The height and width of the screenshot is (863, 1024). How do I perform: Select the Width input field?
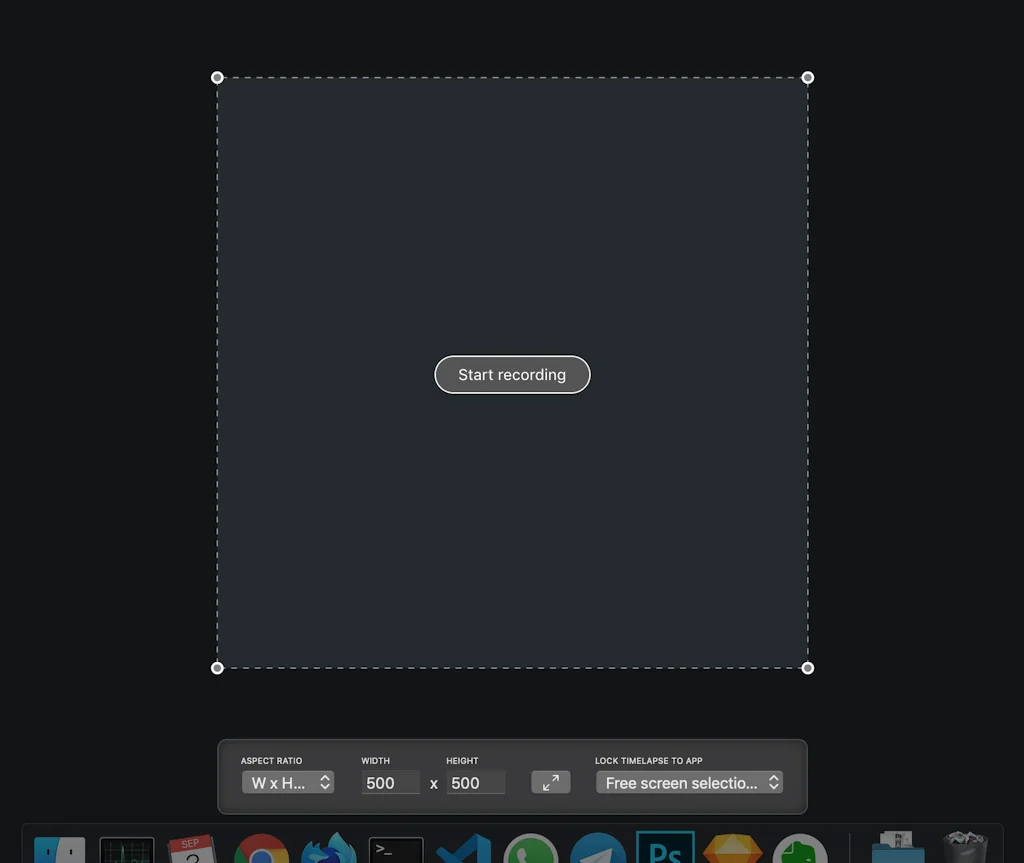pos(389,782)
